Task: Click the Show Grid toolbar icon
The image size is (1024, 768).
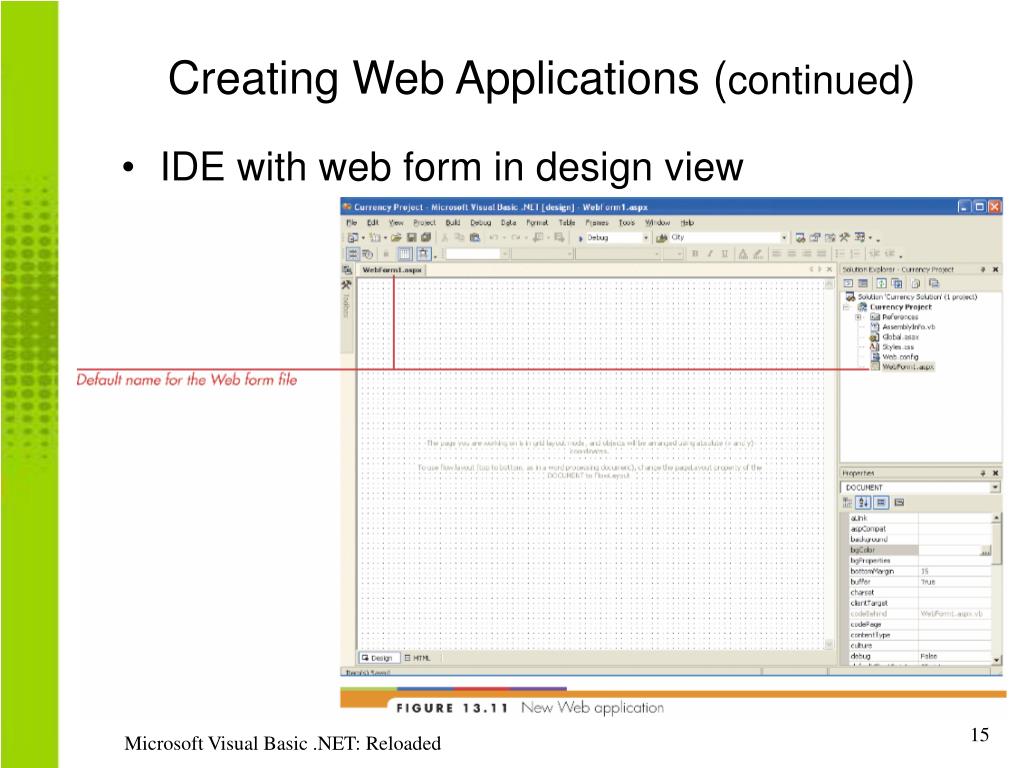Action: (x=406, y=254)
